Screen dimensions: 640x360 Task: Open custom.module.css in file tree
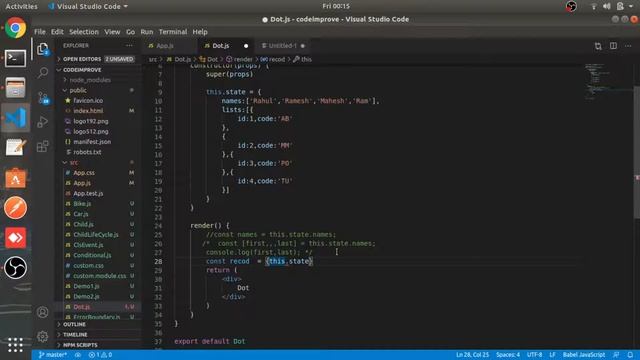pyautogui.click(x=99, y=276)
